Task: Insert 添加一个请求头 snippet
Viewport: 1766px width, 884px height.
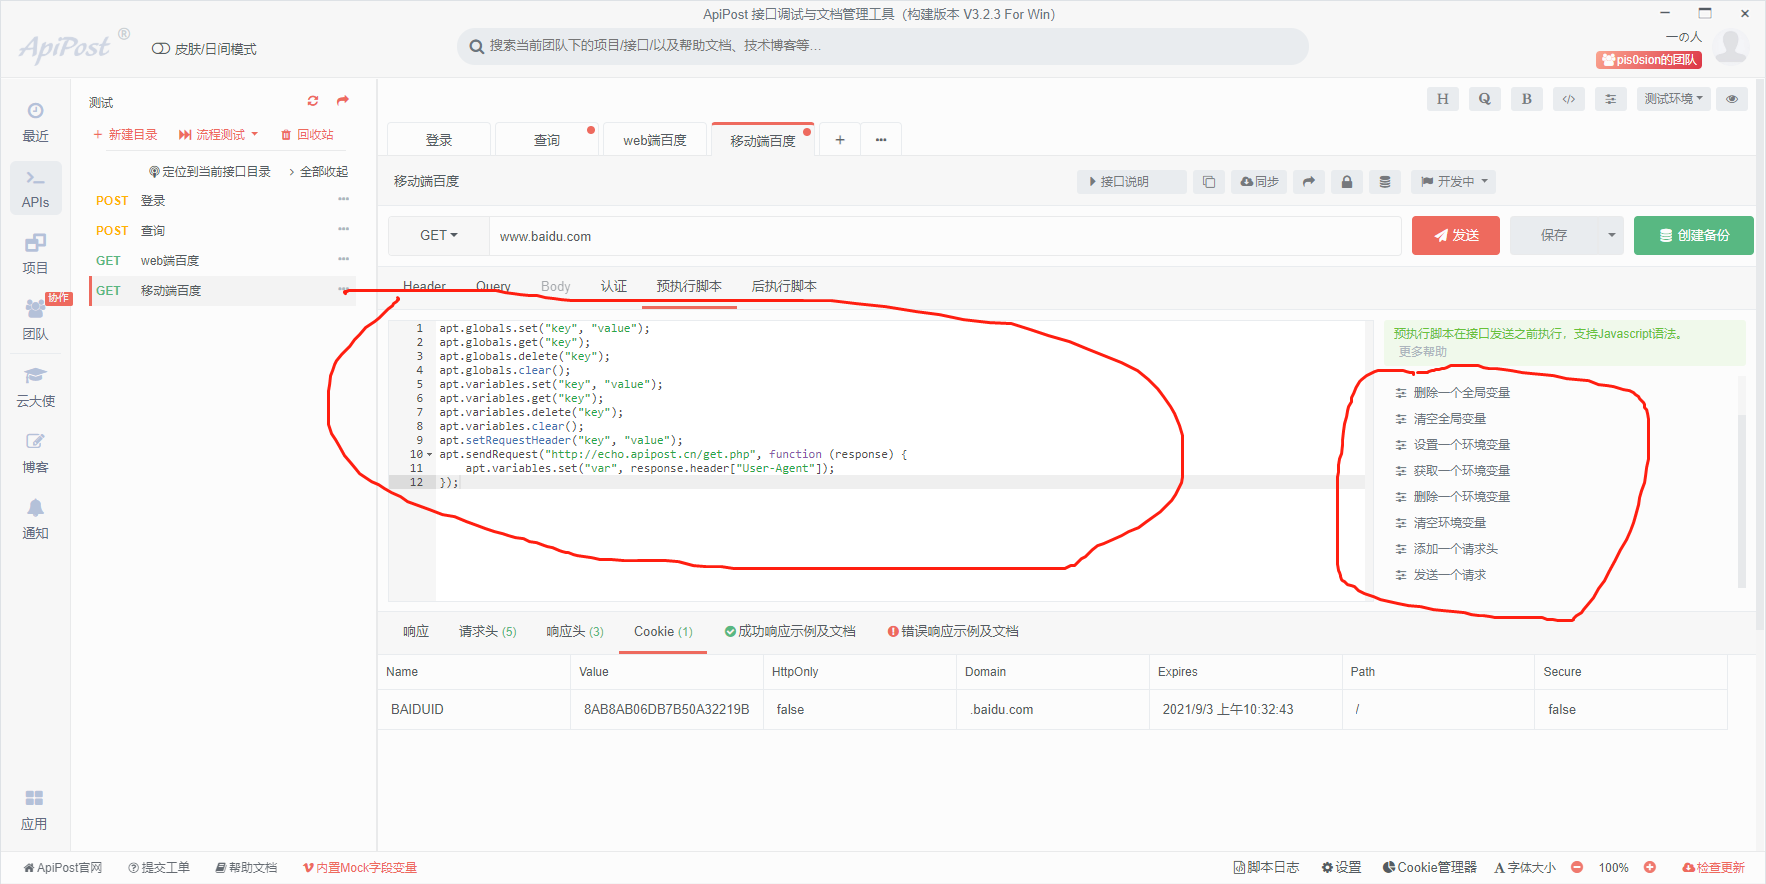Action: coord(1447,549)
